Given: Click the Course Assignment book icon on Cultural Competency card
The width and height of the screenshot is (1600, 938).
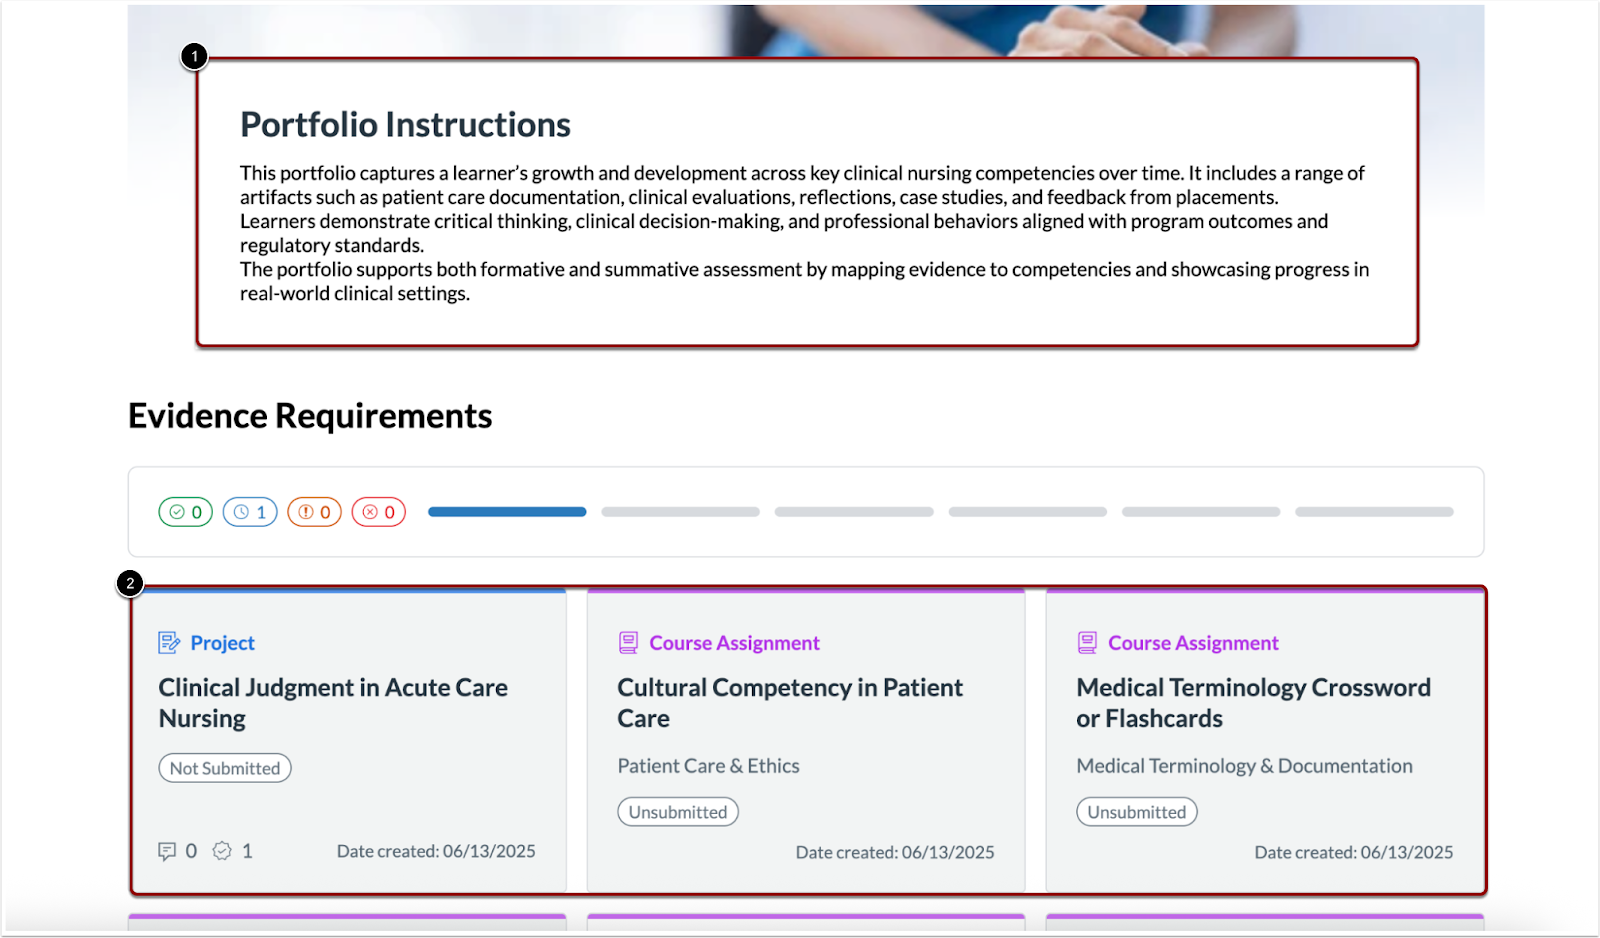Looking at the screenshot, I should click(x=628, y=642).
